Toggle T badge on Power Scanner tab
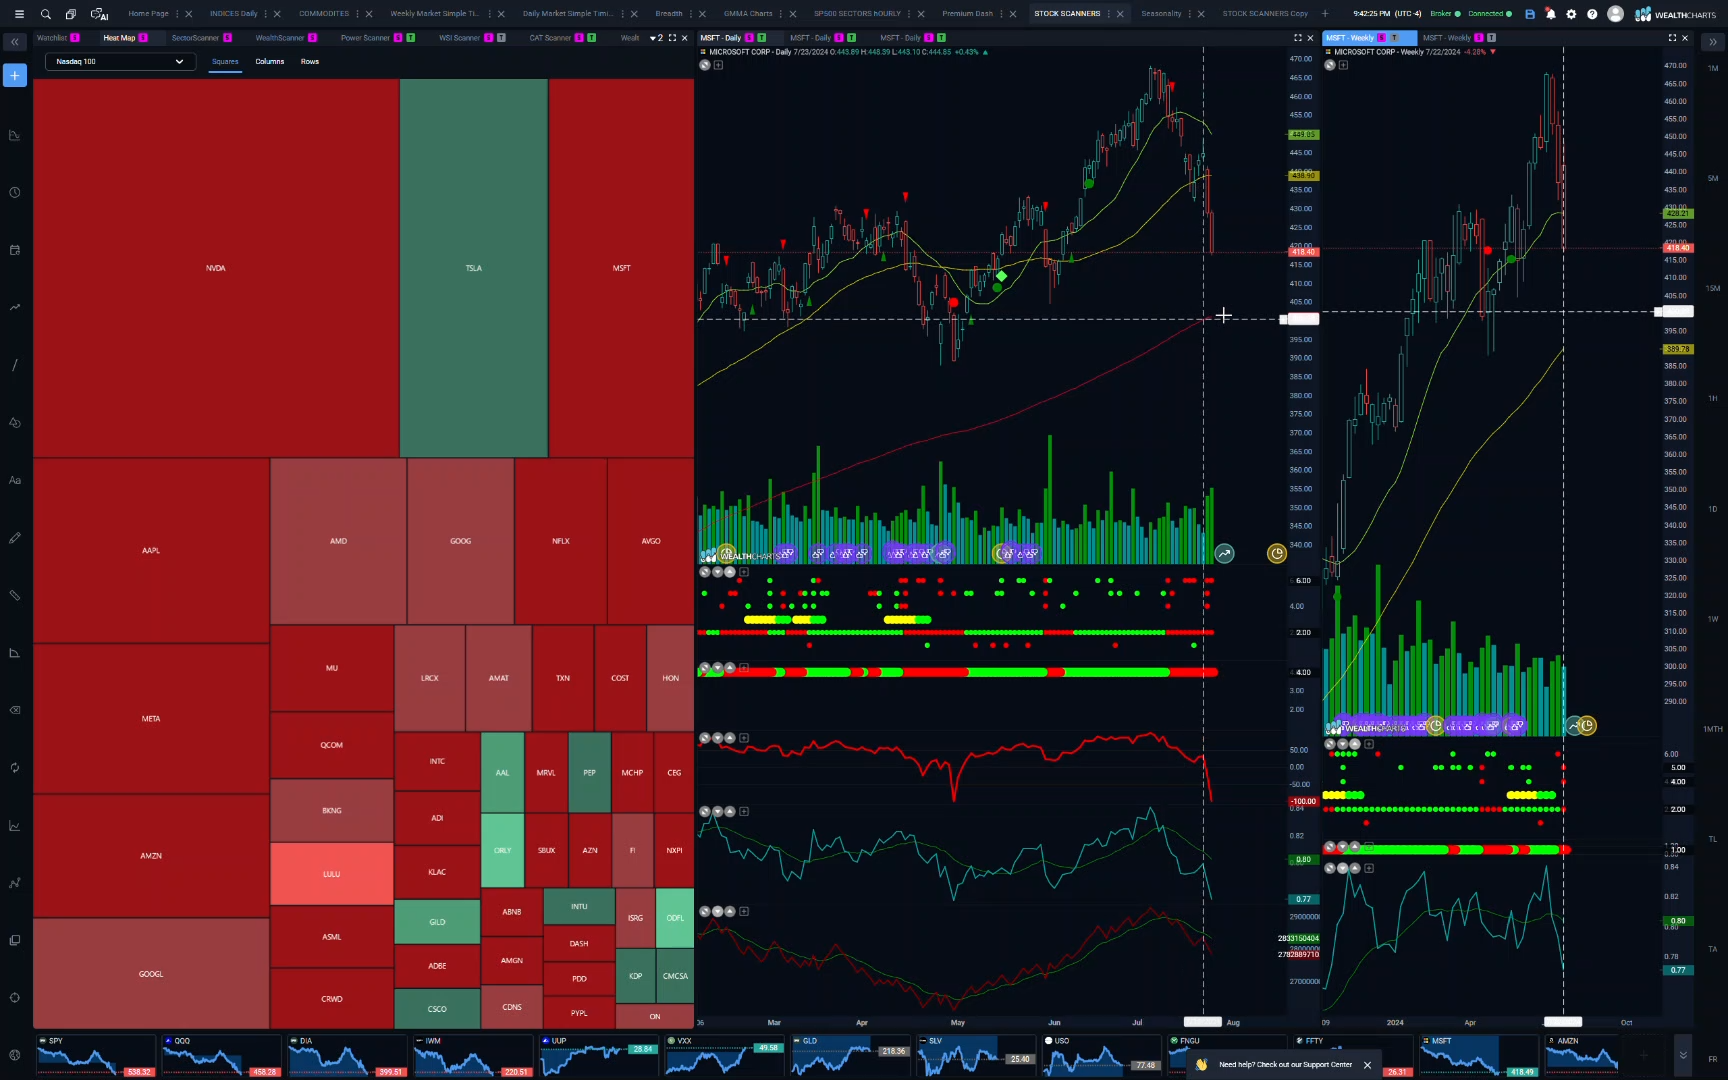 [x=410, y=38]
